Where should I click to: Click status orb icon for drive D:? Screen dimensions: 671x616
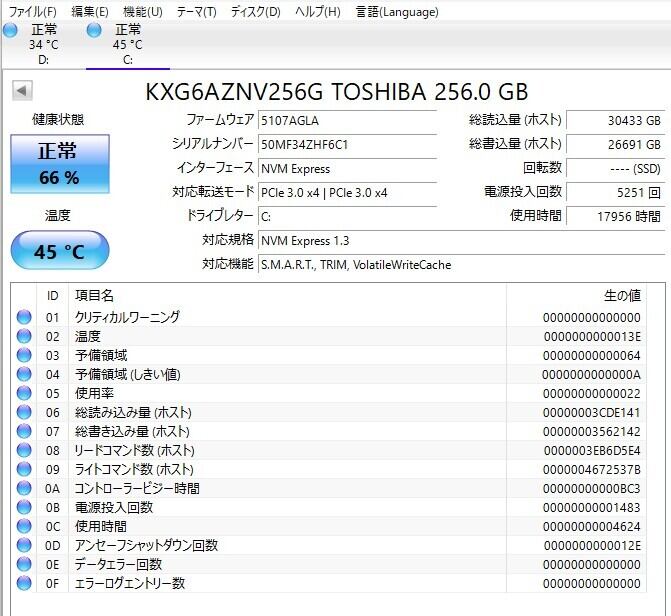11,30
